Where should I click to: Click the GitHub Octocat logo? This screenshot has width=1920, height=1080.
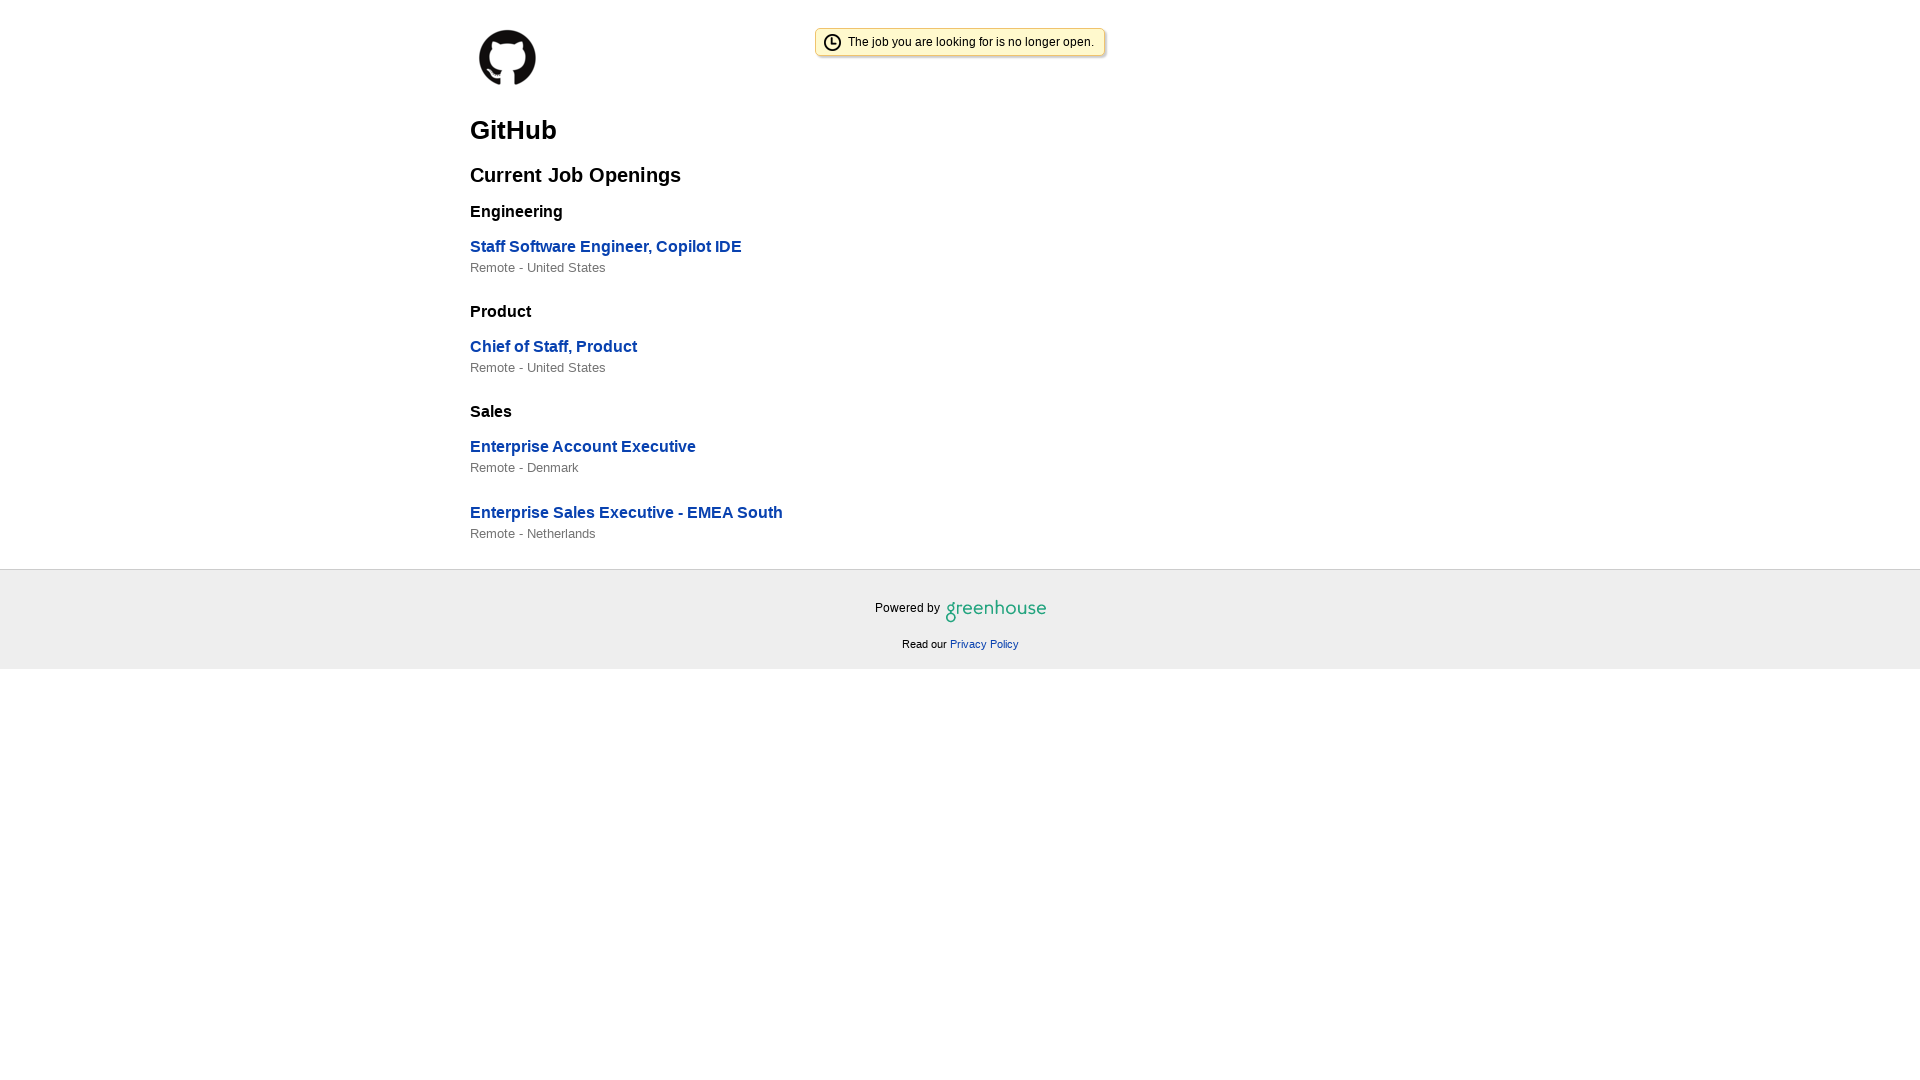pos(507,58)
